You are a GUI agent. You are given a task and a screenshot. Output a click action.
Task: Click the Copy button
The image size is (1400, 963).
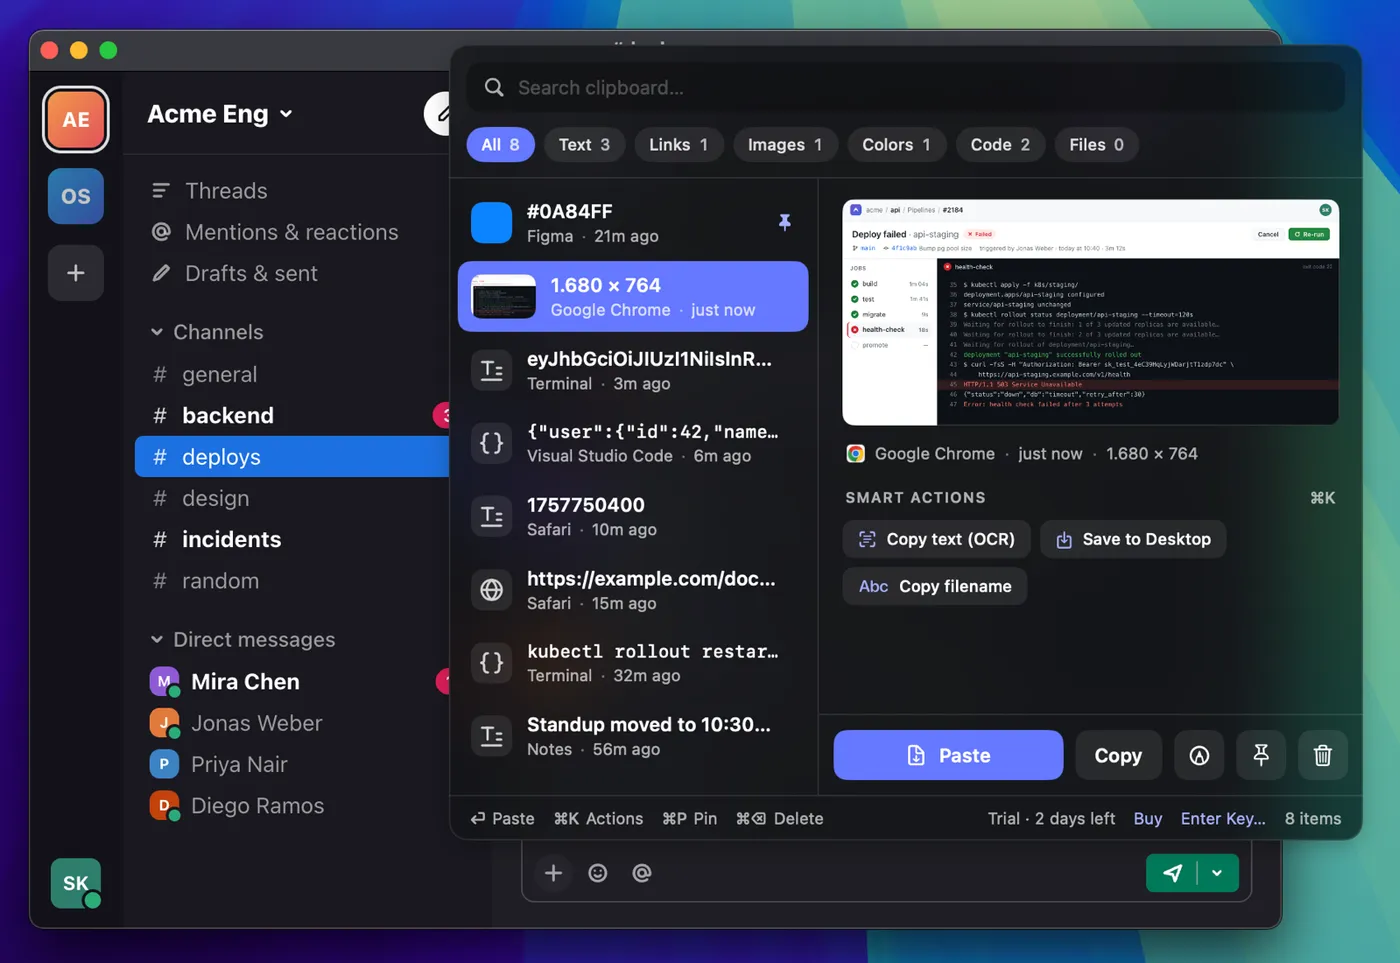point(1118,755)
